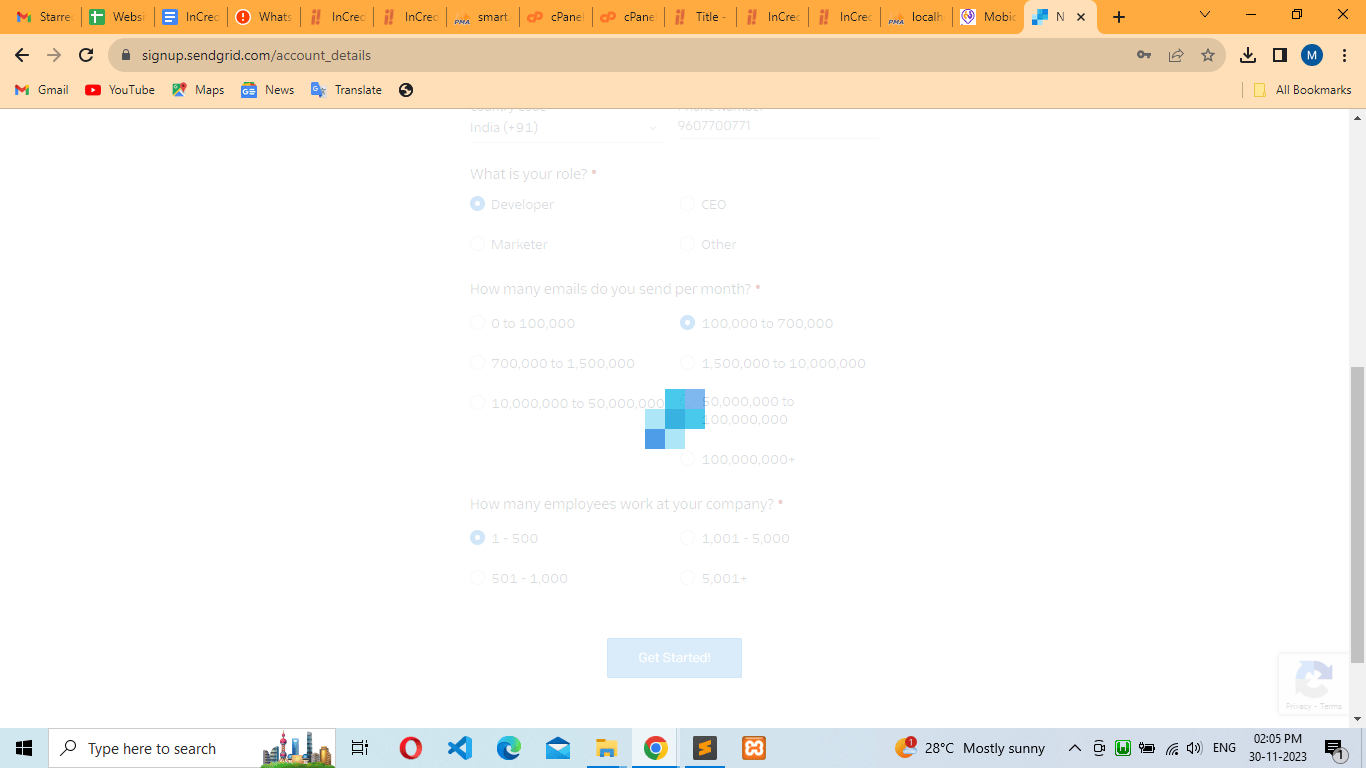Open the tab search chevron

[1205, 16]
